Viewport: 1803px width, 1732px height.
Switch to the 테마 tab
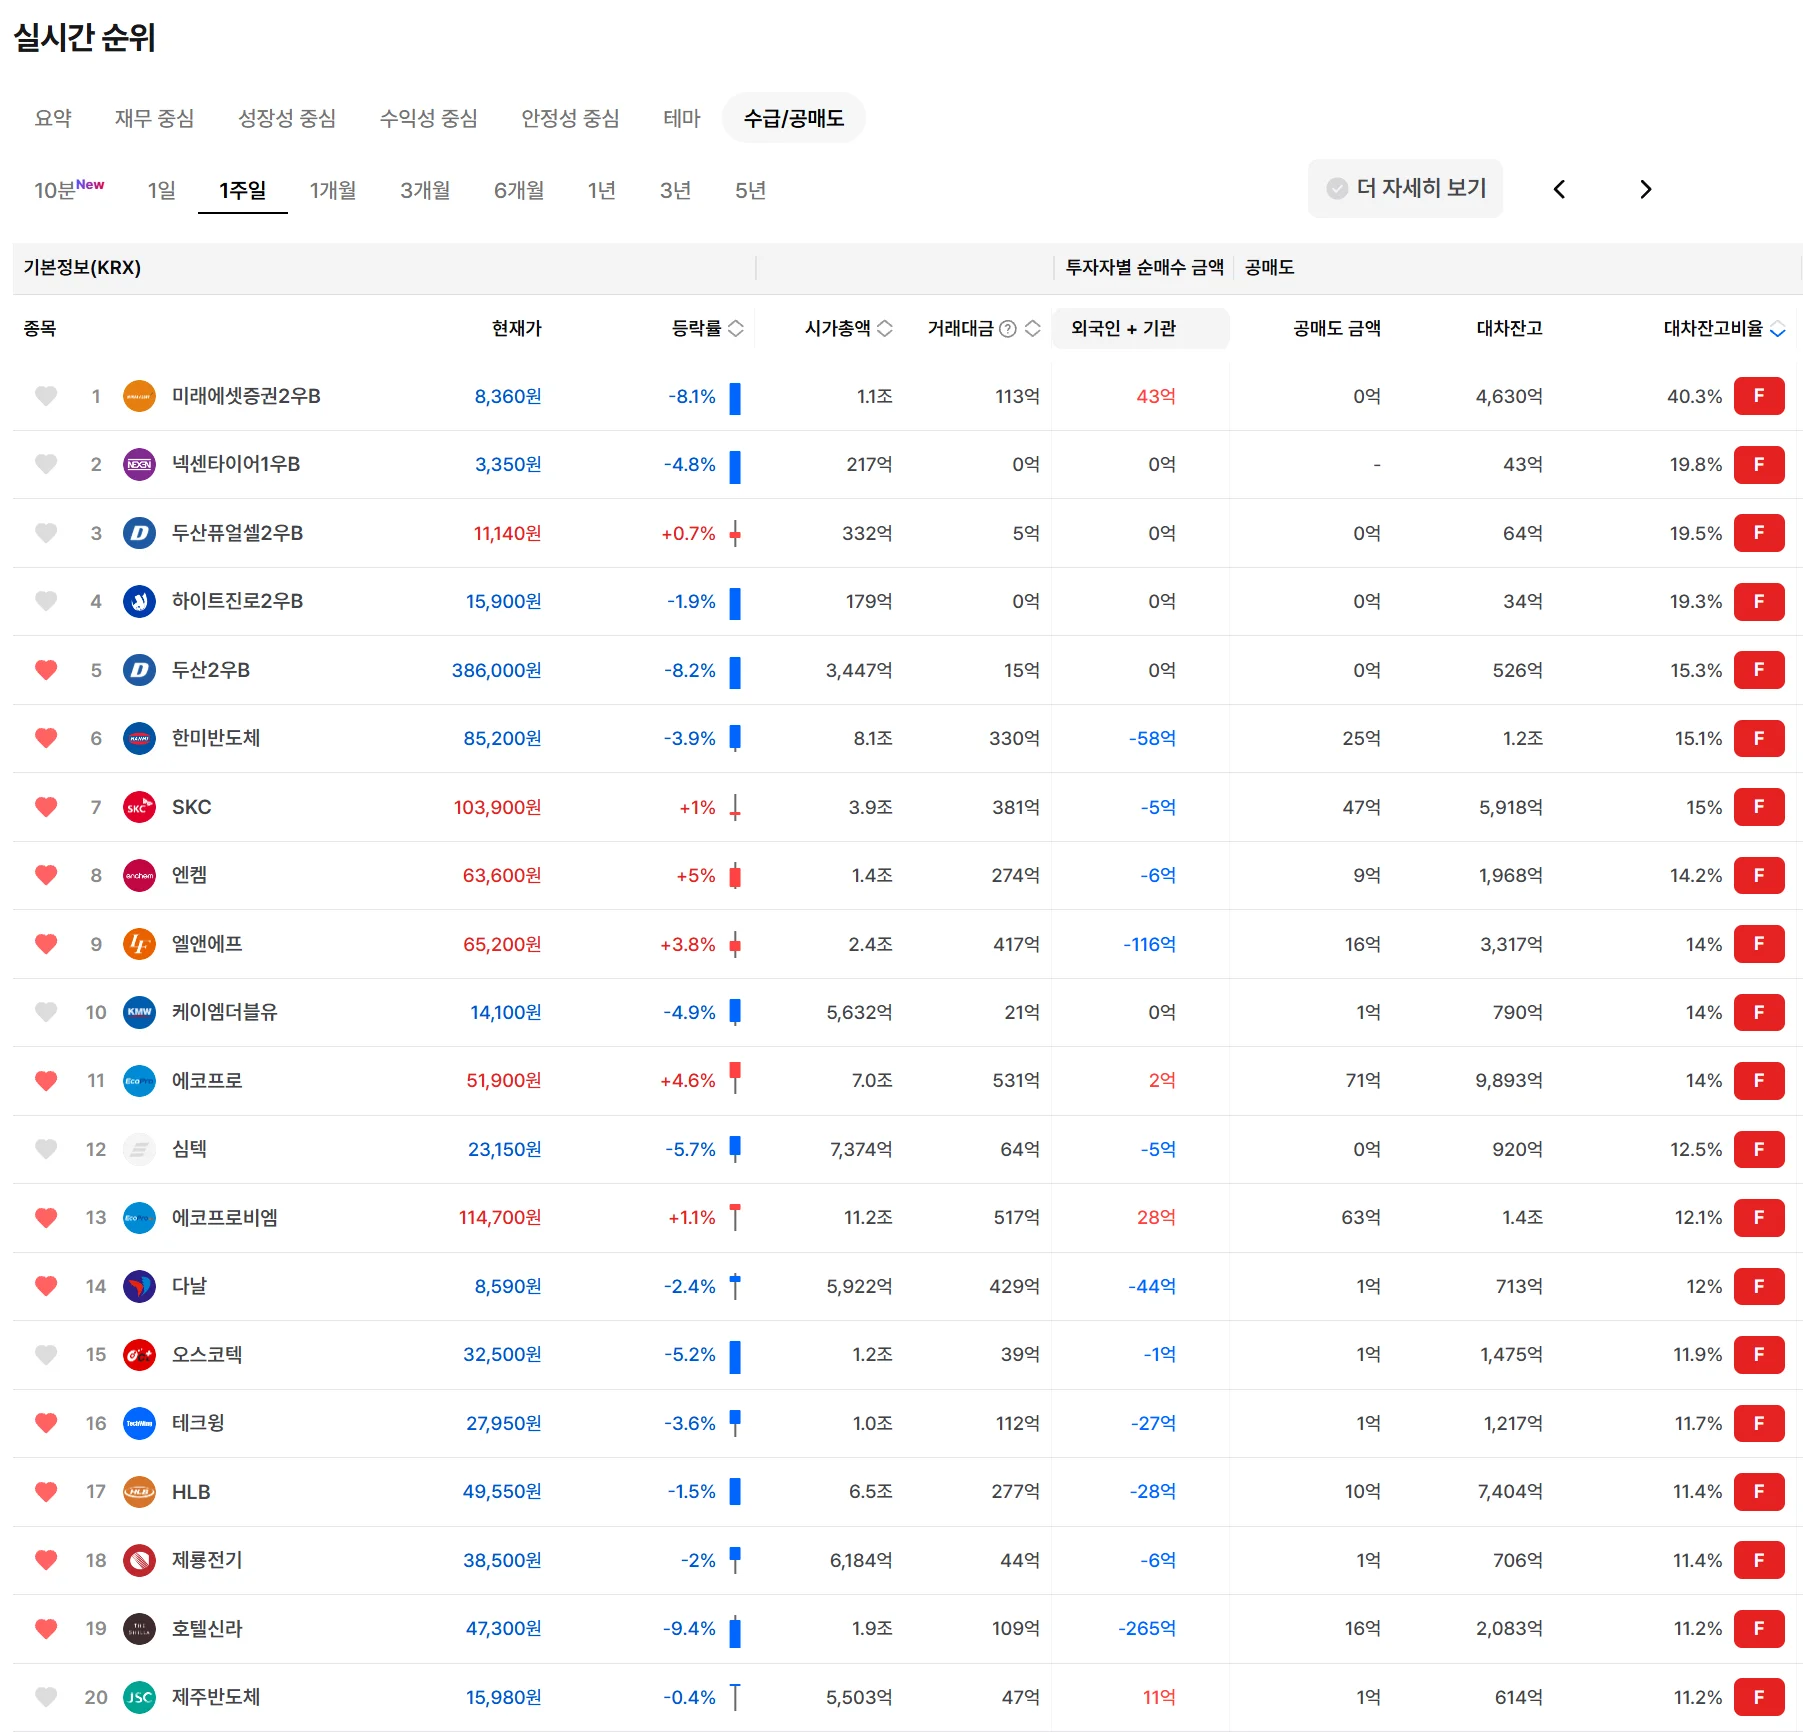(x=682, y=118)
